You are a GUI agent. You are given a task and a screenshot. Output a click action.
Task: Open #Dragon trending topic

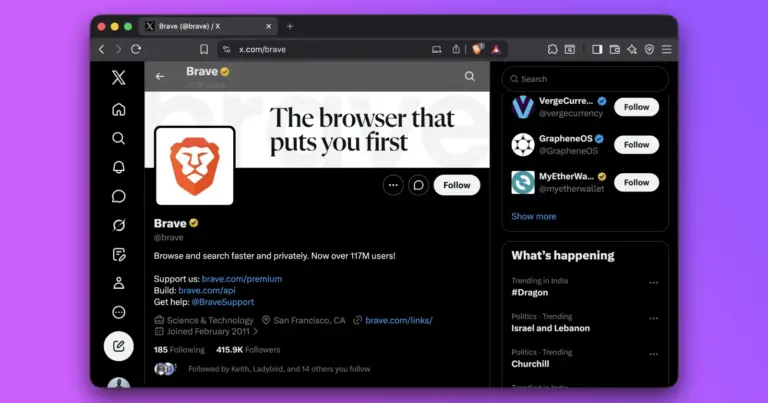(x=530, y=292)
